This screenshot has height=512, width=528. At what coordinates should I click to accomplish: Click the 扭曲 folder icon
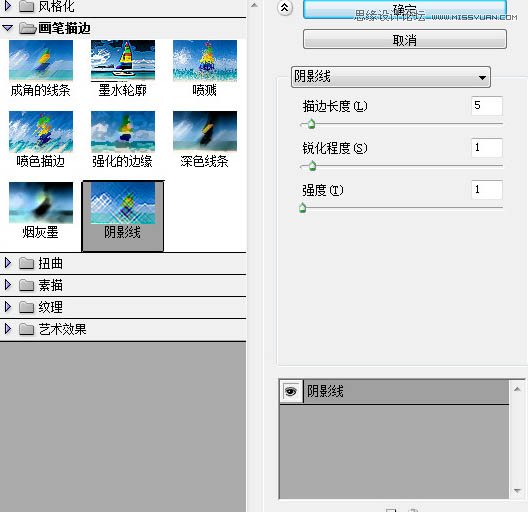(x=26, y=263)
